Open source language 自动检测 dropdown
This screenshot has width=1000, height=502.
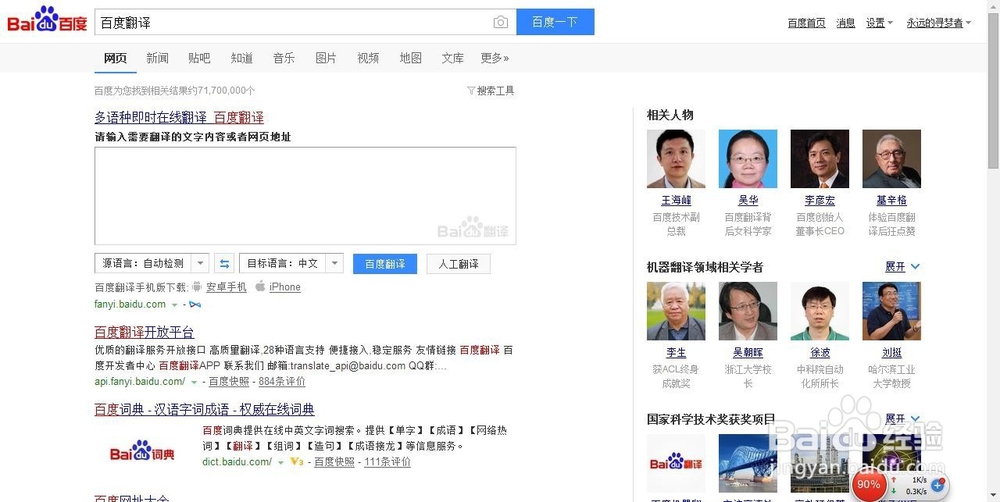pos(152,263)
